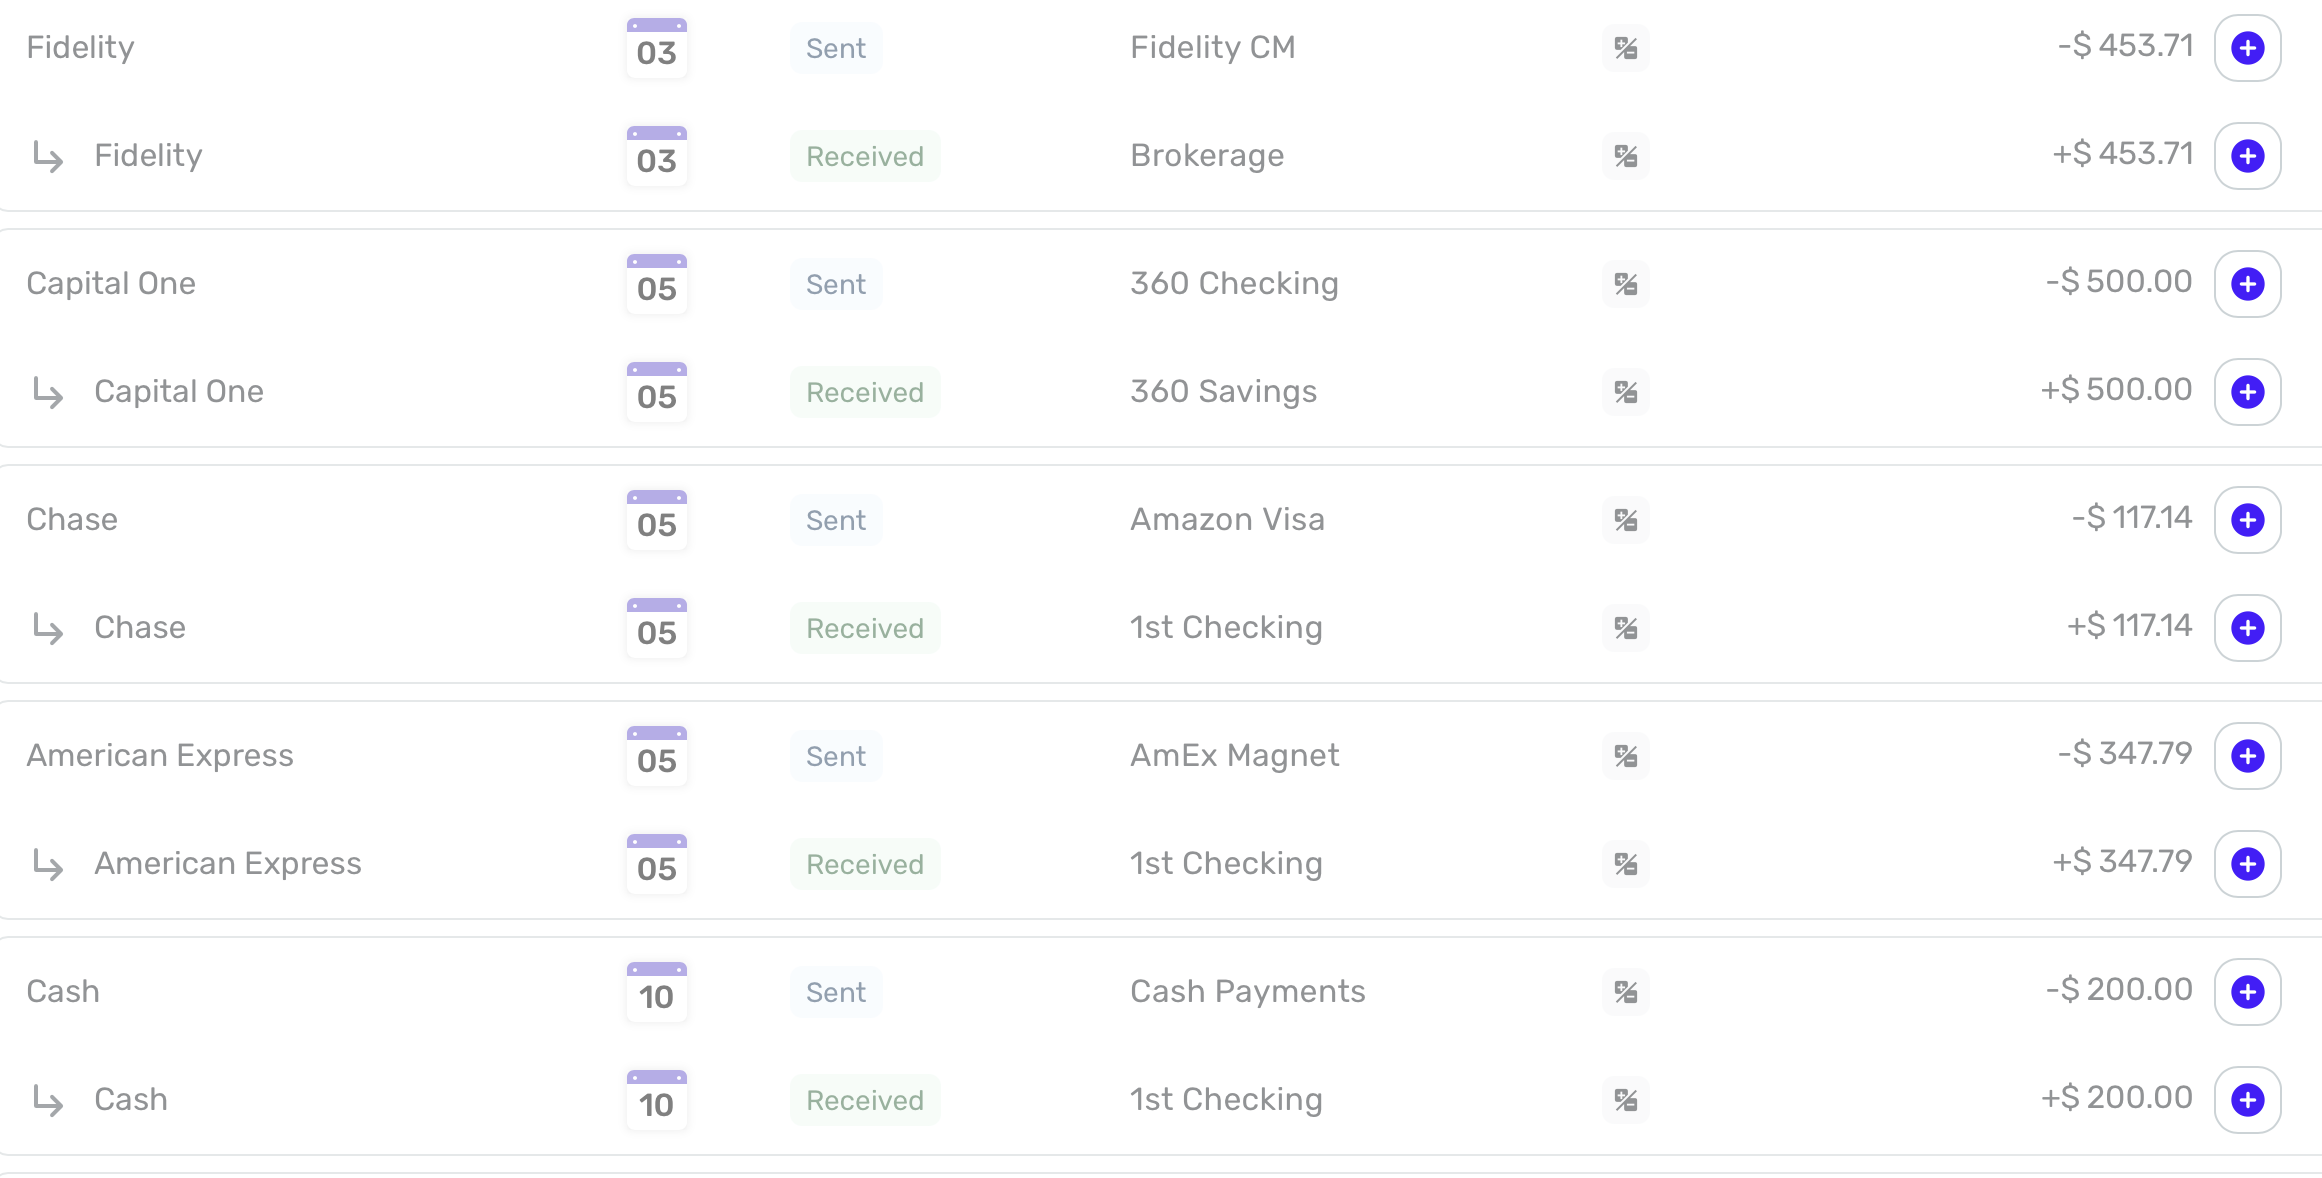Click the American Express account name

(x=161, y=756)
